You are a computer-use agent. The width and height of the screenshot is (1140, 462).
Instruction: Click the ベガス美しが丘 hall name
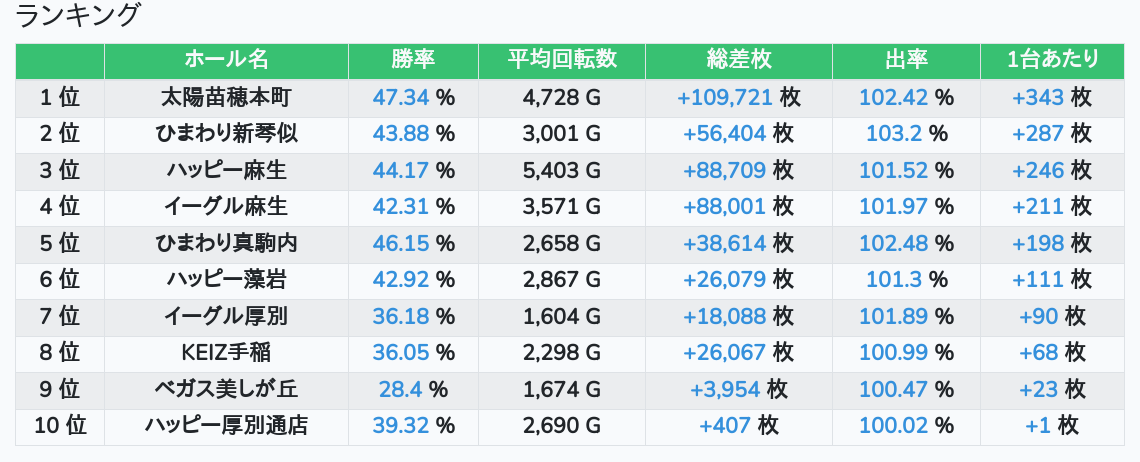(x=226, y=389)
